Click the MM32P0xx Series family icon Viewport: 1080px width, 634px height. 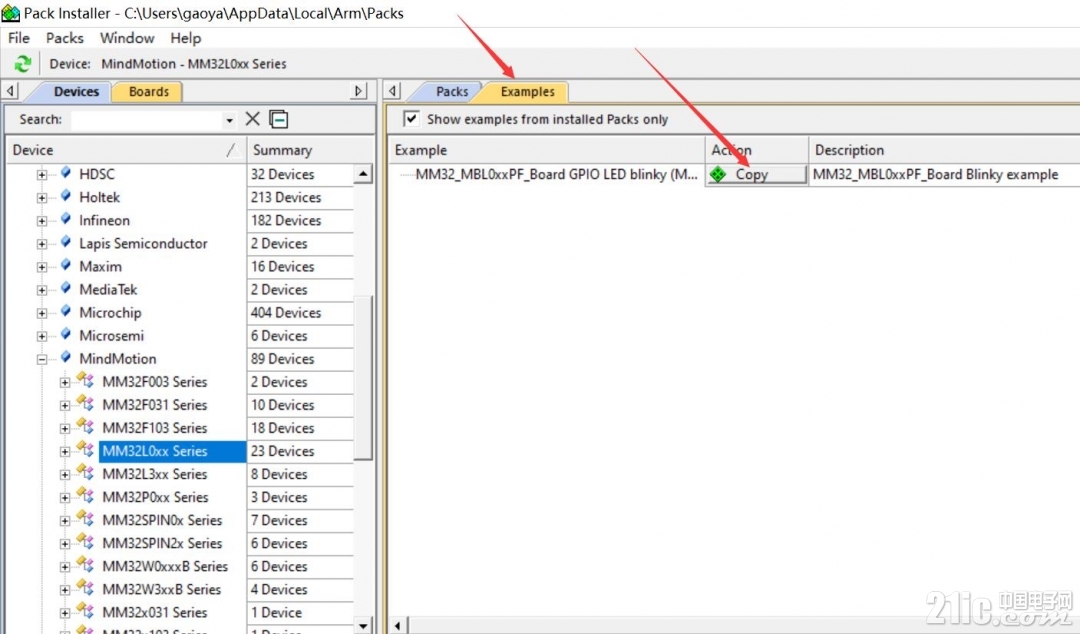[x=85, y=495]
